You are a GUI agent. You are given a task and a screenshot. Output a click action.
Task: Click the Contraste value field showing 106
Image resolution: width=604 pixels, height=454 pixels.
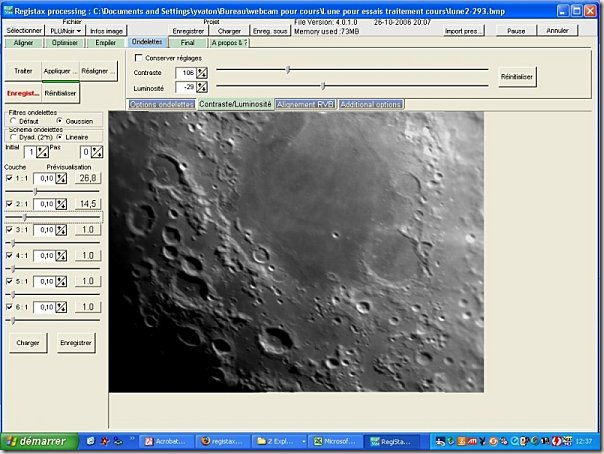pos(186,73)
